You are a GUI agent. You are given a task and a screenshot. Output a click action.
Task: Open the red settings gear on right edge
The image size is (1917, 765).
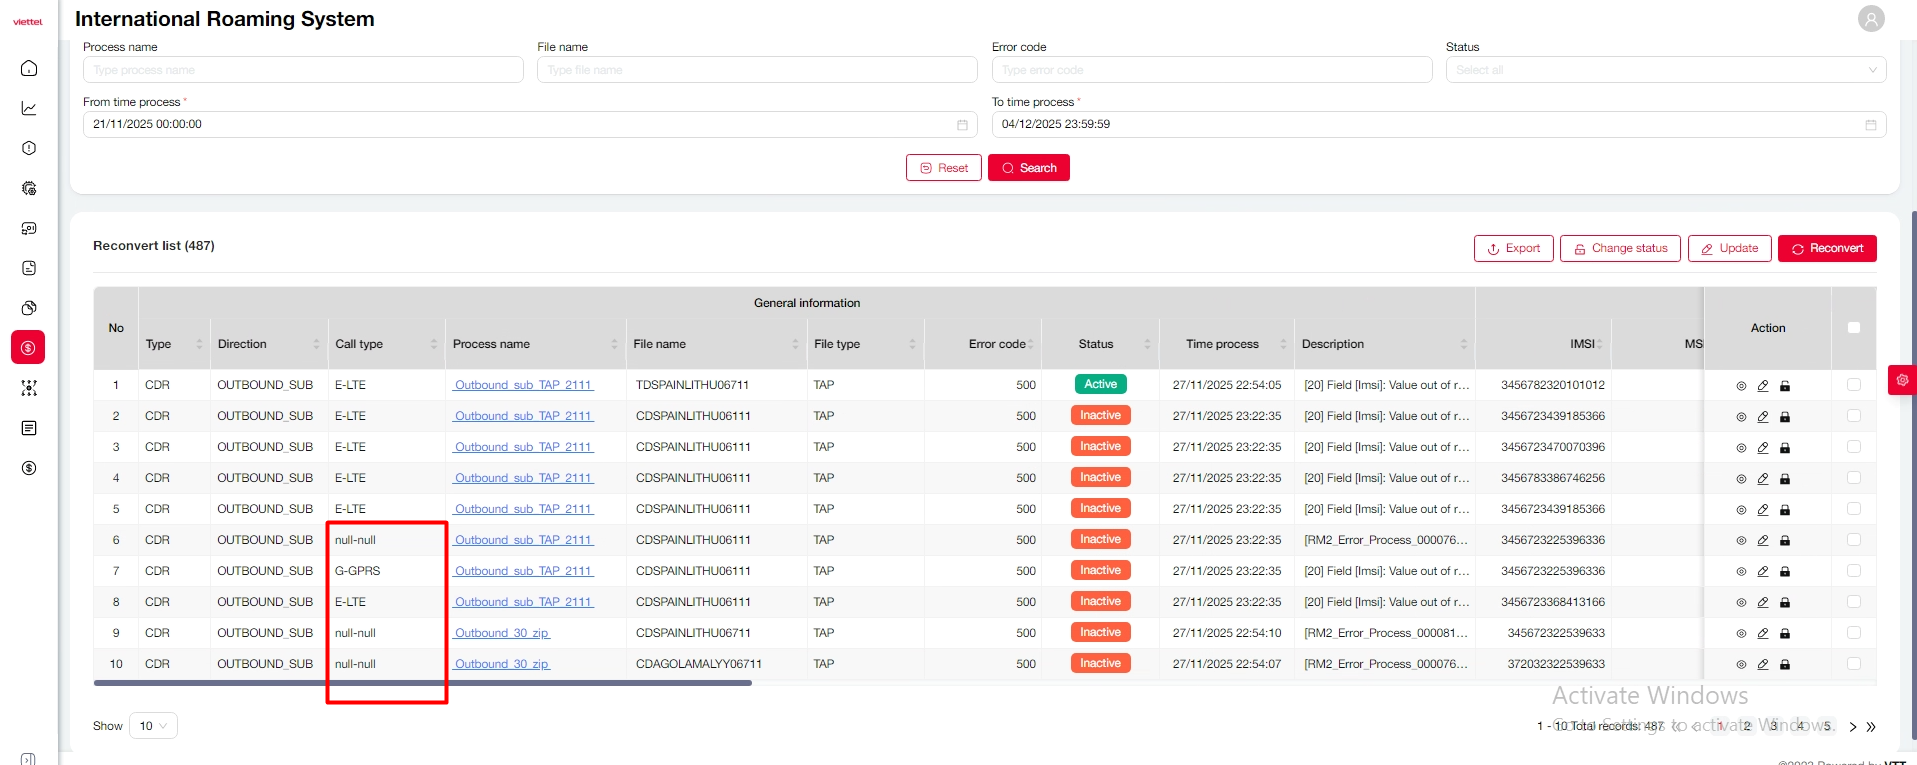(1902, 380)
